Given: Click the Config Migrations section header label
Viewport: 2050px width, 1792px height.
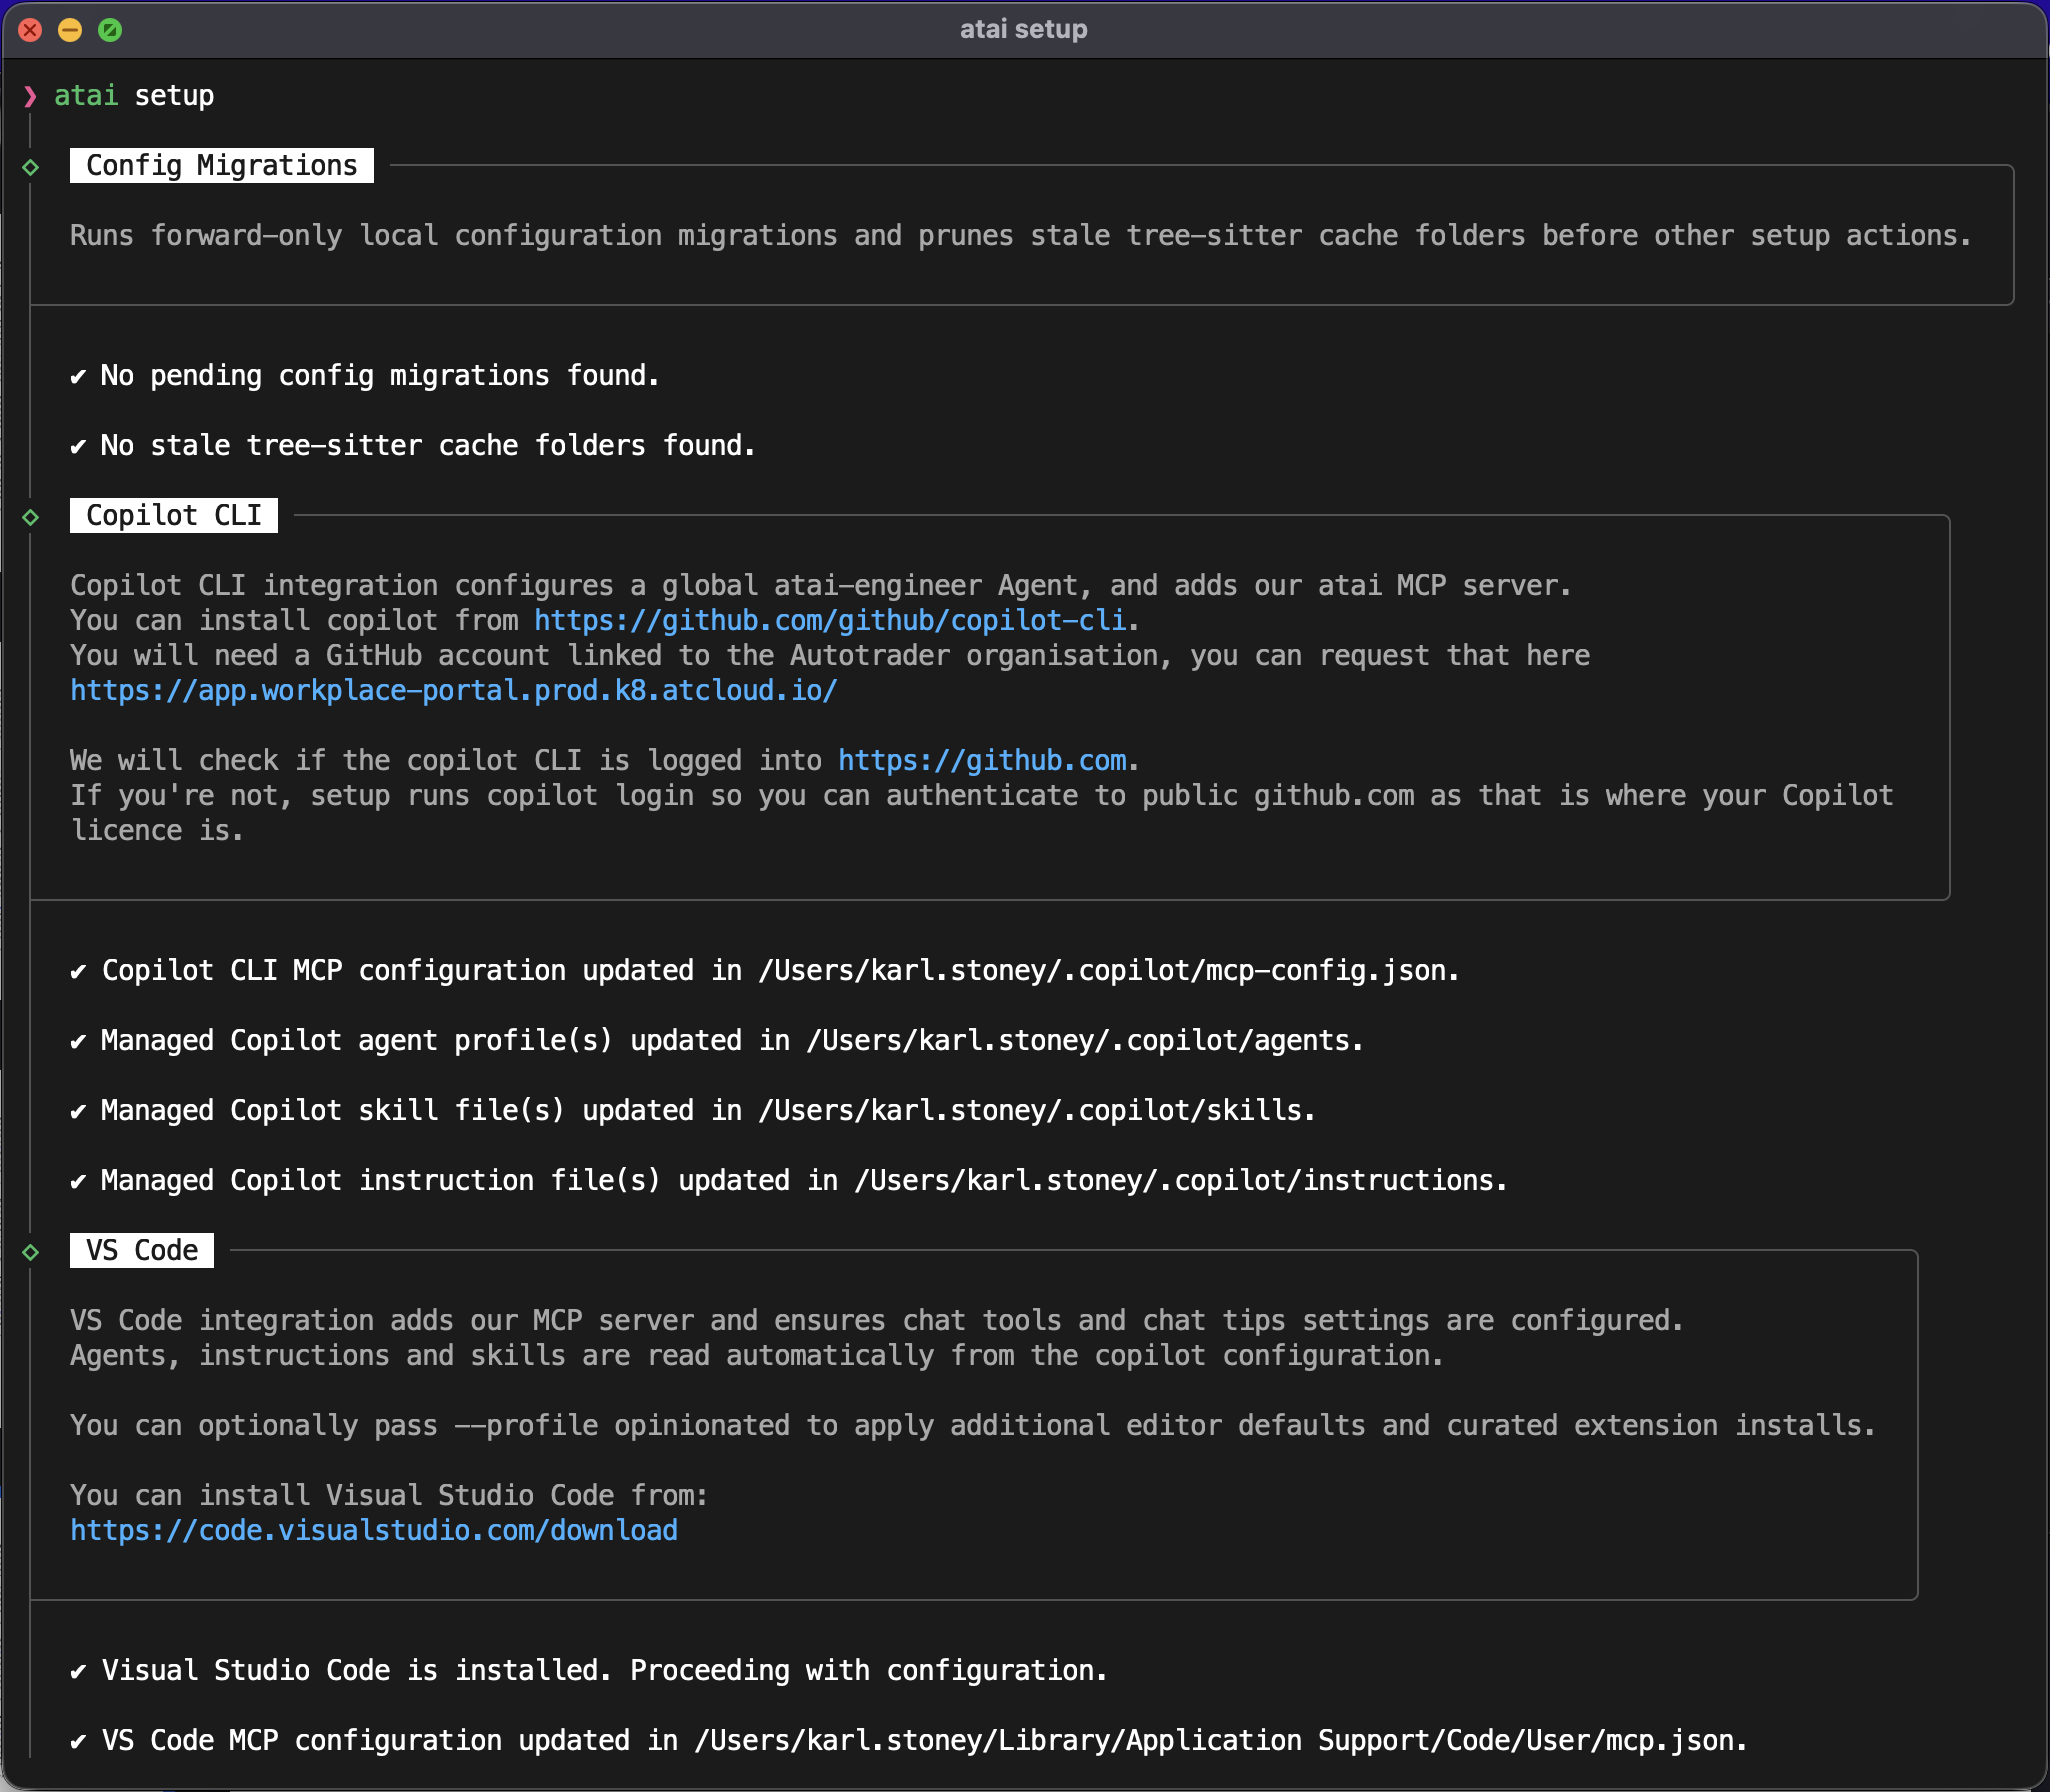Looking at the screenshot, I should click(x=221, y=166).
